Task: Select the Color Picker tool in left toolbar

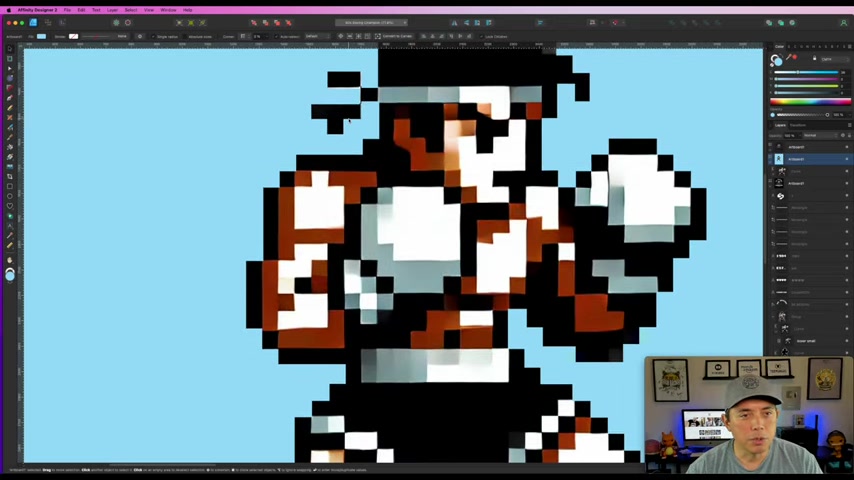Action: (10, 235)
